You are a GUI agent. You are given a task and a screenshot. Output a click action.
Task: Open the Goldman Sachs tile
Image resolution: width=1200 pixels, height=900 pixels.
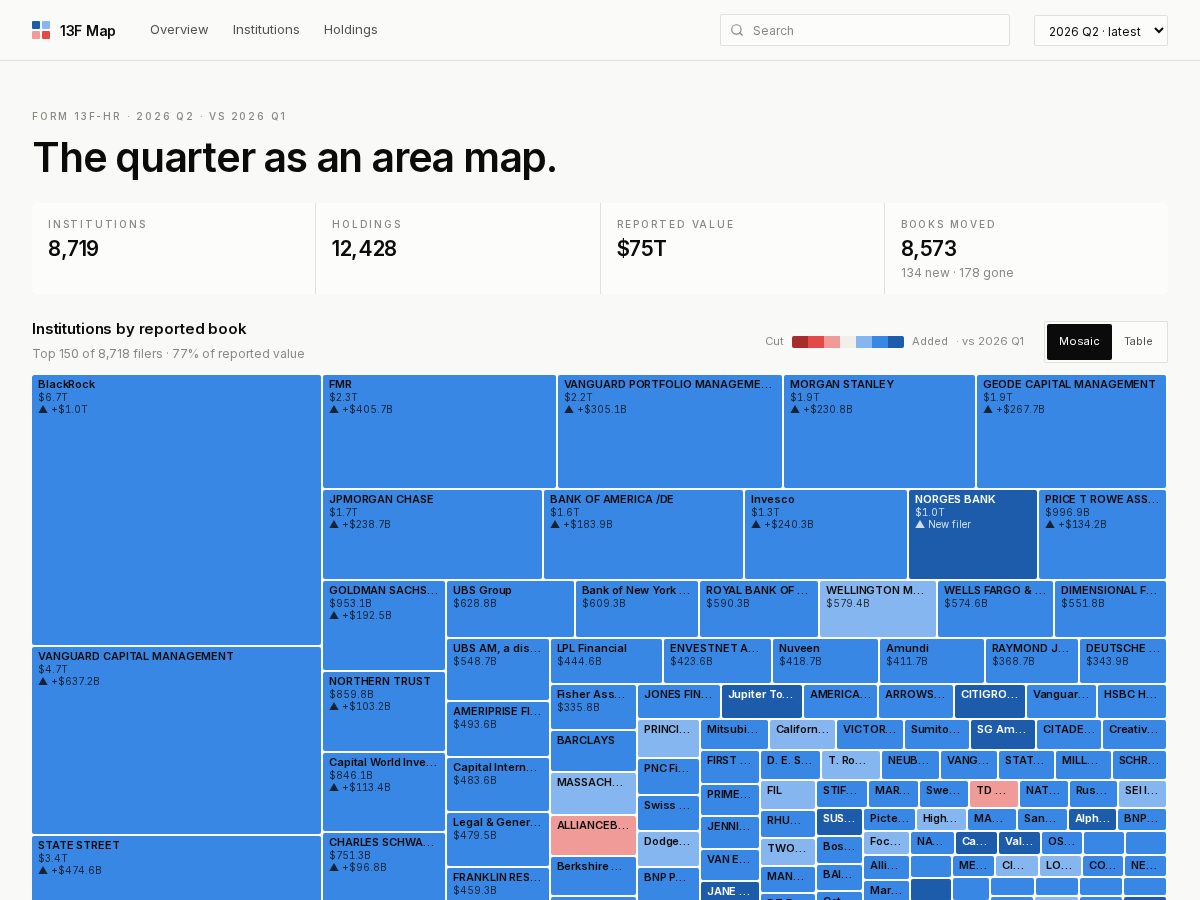384,625
